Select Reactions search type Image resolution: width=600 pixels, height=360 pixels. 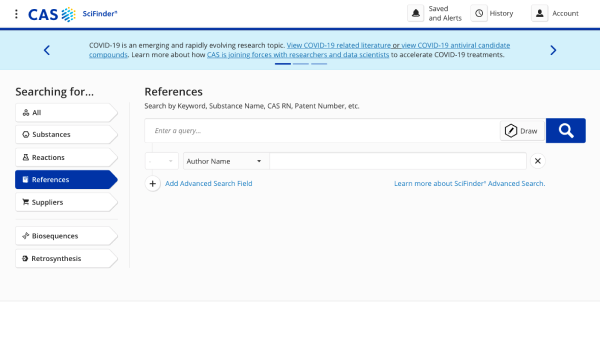pos(66,157)
